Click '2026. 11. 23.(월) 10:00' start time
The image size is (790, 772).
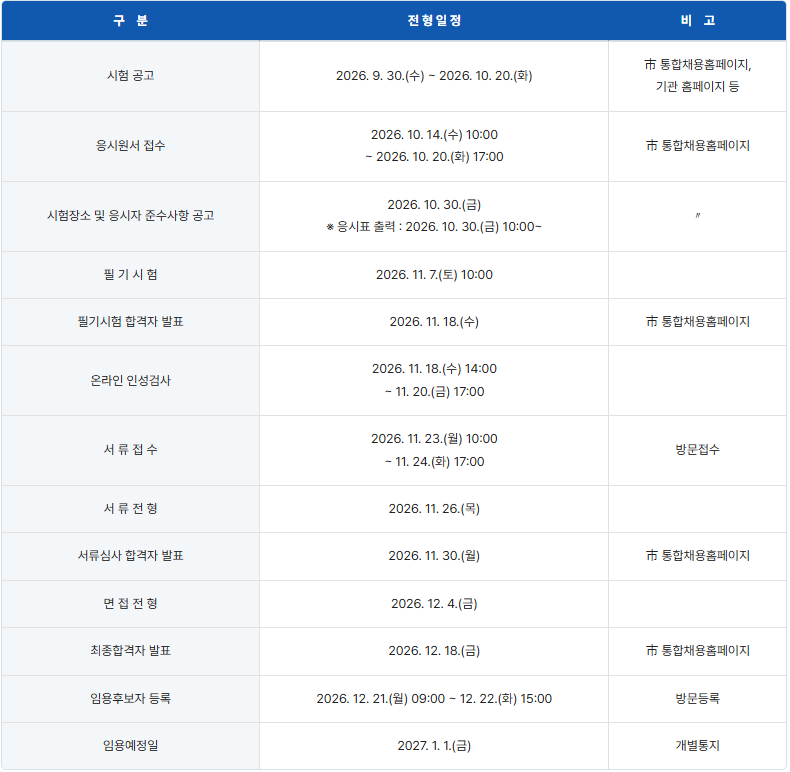click(x=434, y=439)
